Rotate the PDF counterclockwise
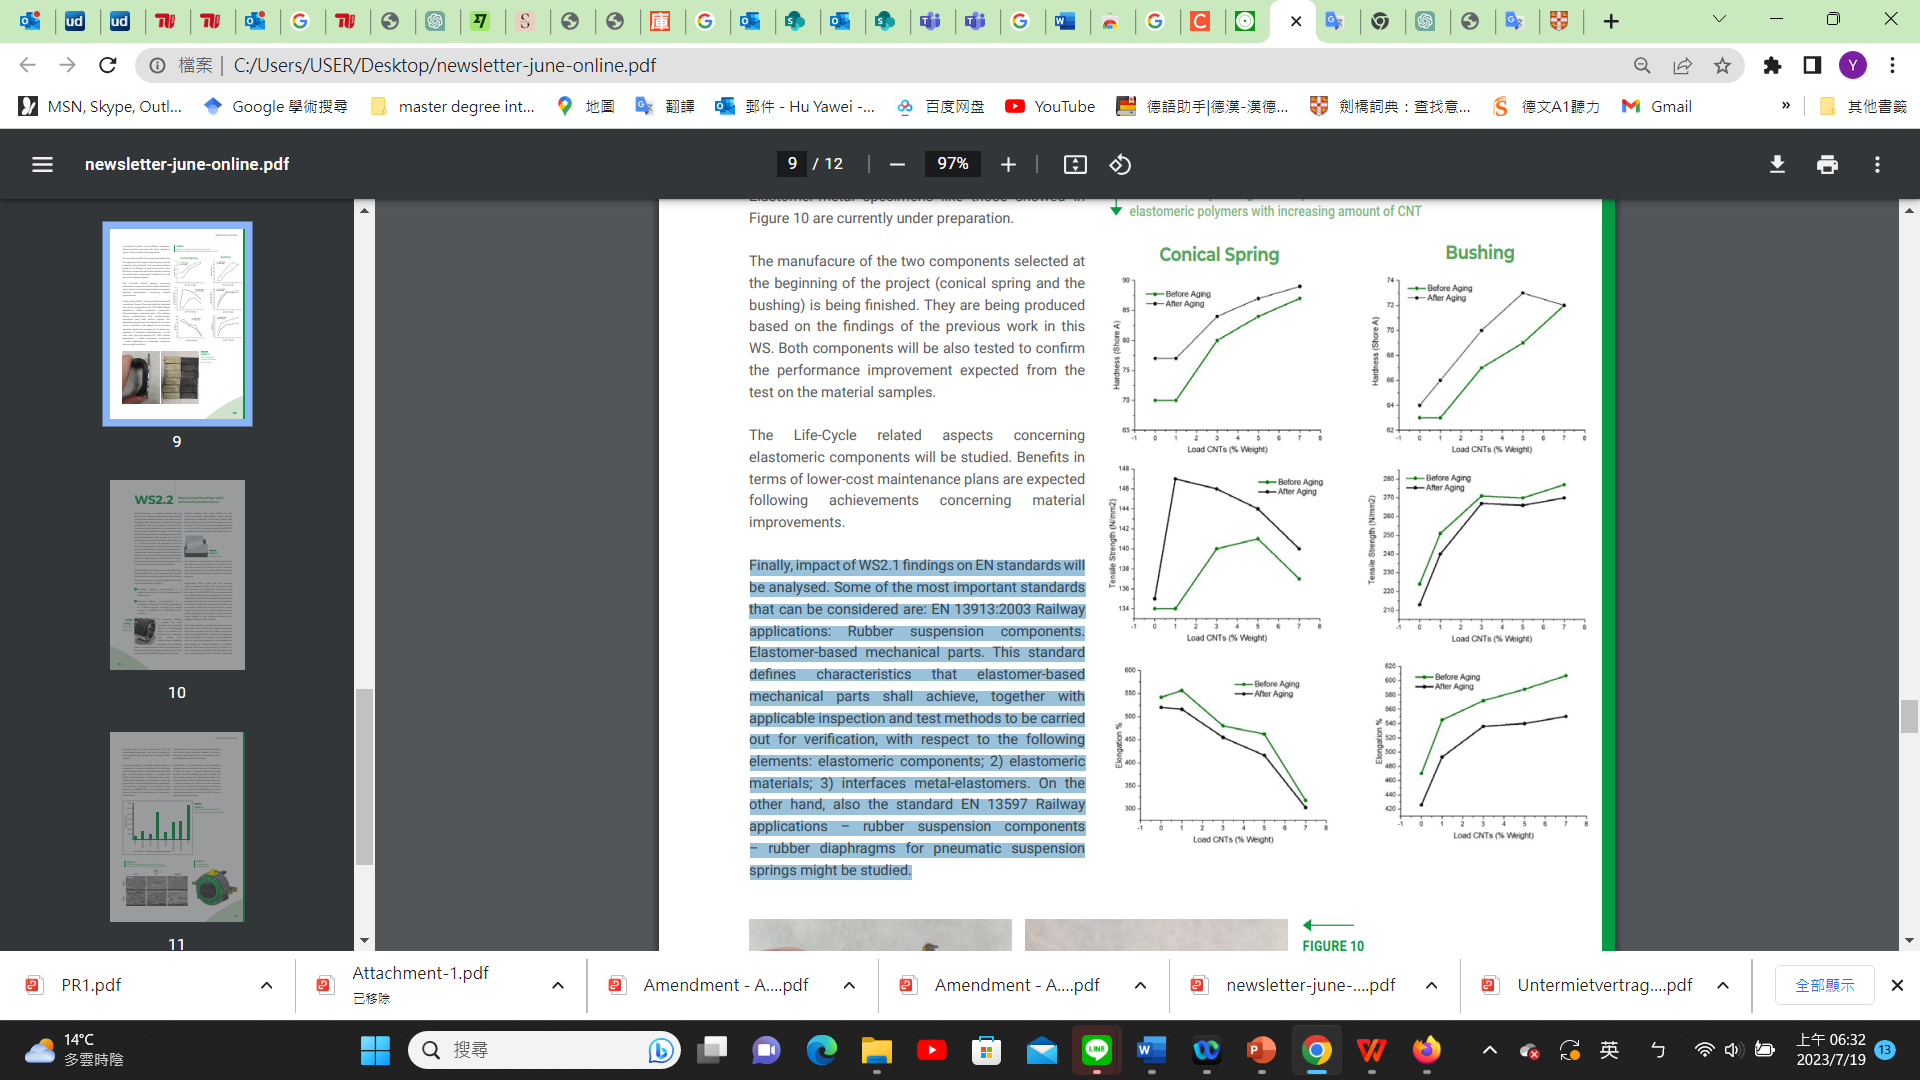The image size is (1920, 1080). coord(1120,164)
